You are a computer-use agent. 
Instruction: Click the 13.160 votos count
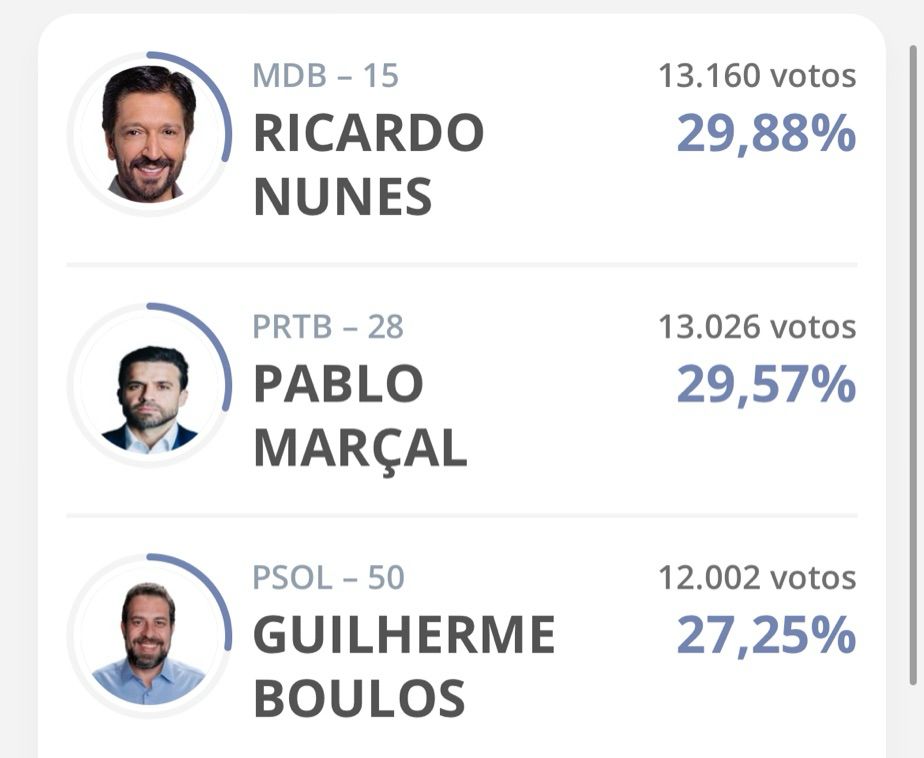click(x=757, y=76)
